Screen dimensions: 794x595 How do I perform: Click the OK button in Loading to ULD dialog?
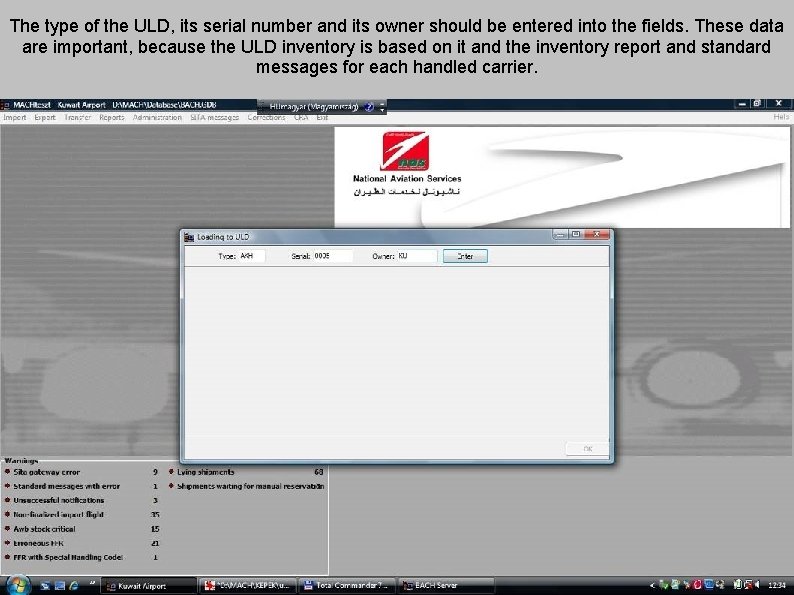[x=587, y=449]
